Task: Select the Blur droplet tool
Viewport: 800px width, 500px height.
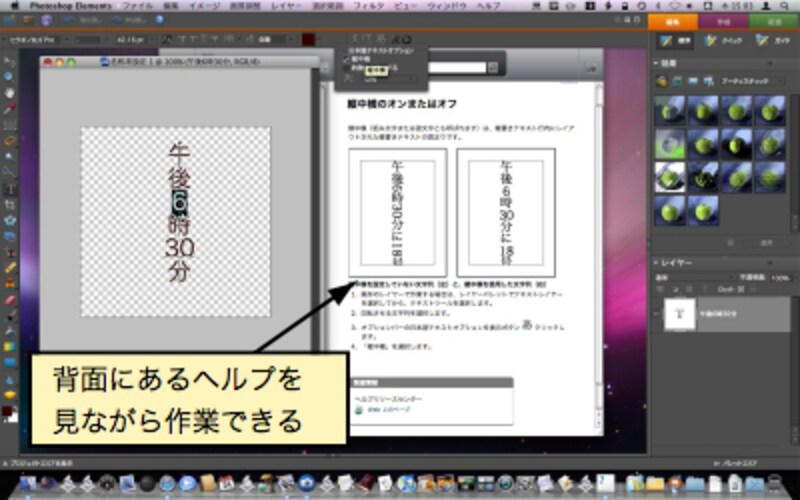Action: click(10, 380)
